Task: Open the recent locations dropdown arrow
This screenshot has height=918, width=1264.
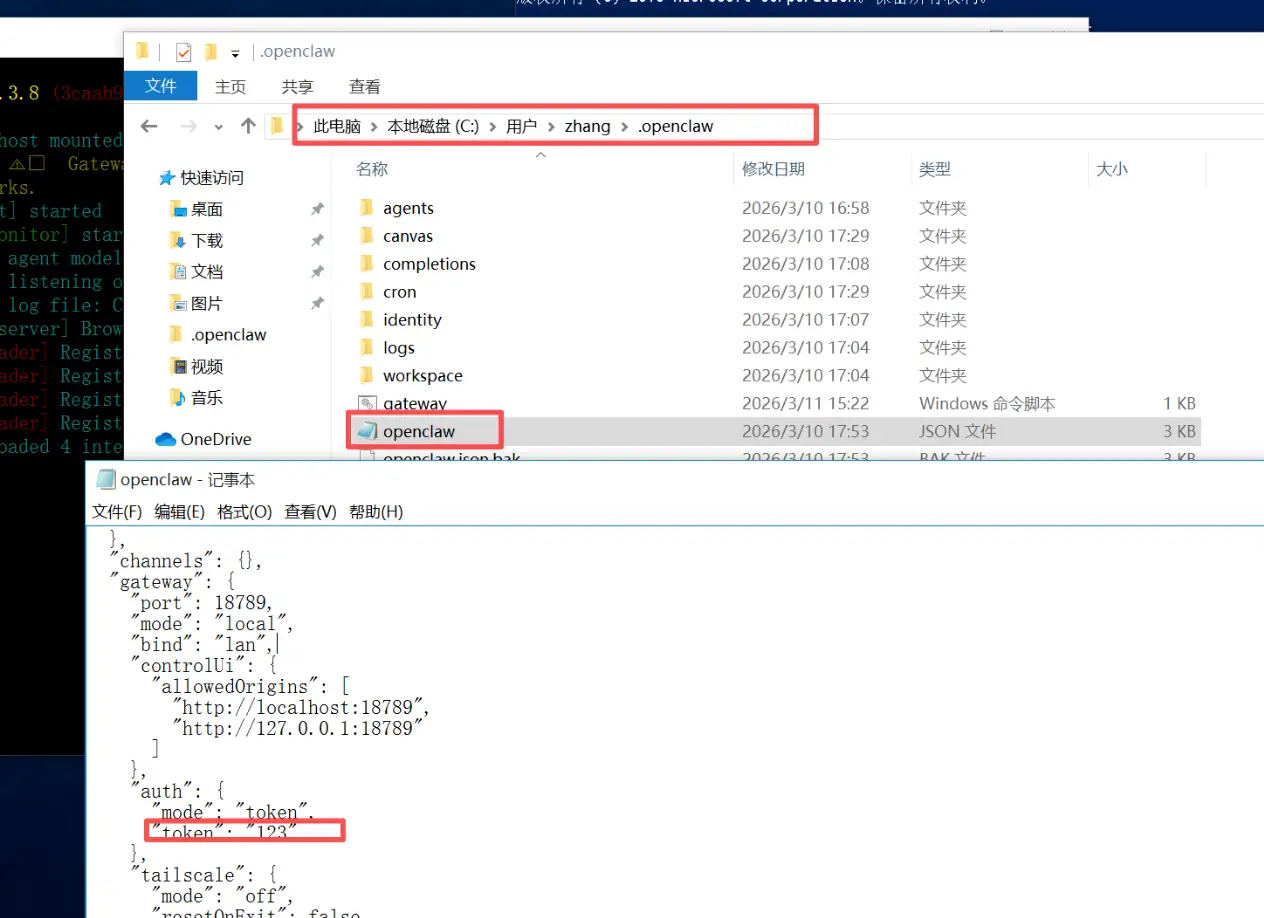Action: coord(219,127)
